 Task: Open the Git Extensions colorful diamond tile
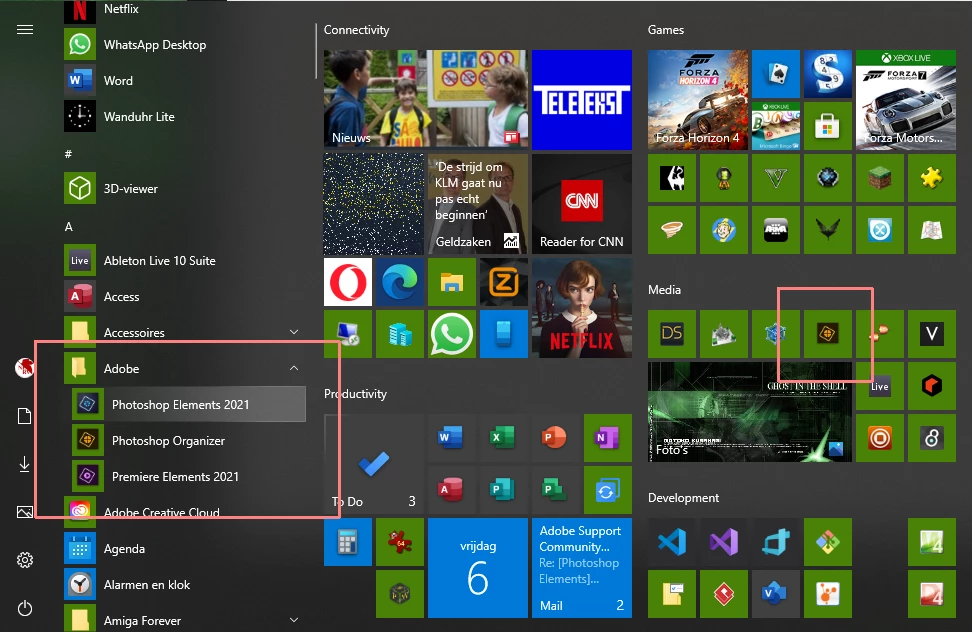click(828, 542)
